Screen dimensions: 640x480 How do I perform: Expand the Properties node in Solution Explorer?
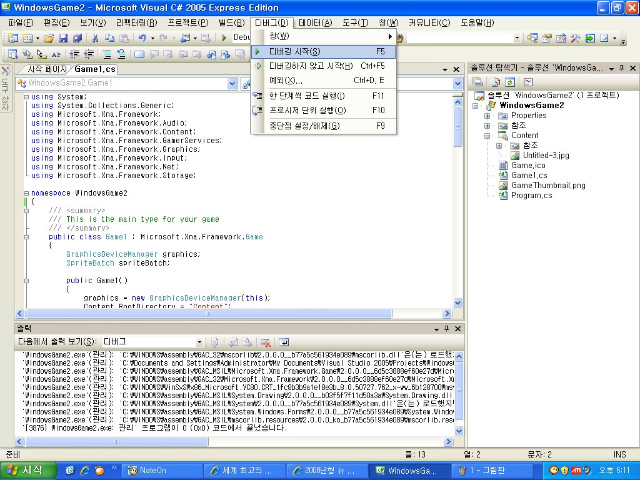tap(487, 116)
